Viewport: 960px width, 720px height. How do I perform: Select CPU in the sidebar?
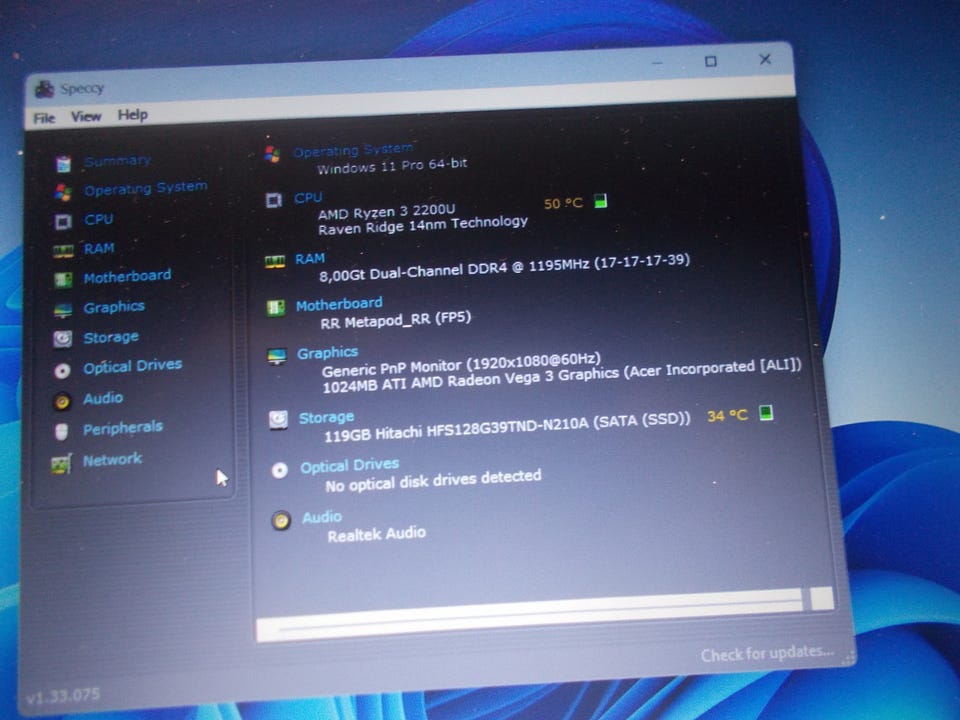(99, 219)
